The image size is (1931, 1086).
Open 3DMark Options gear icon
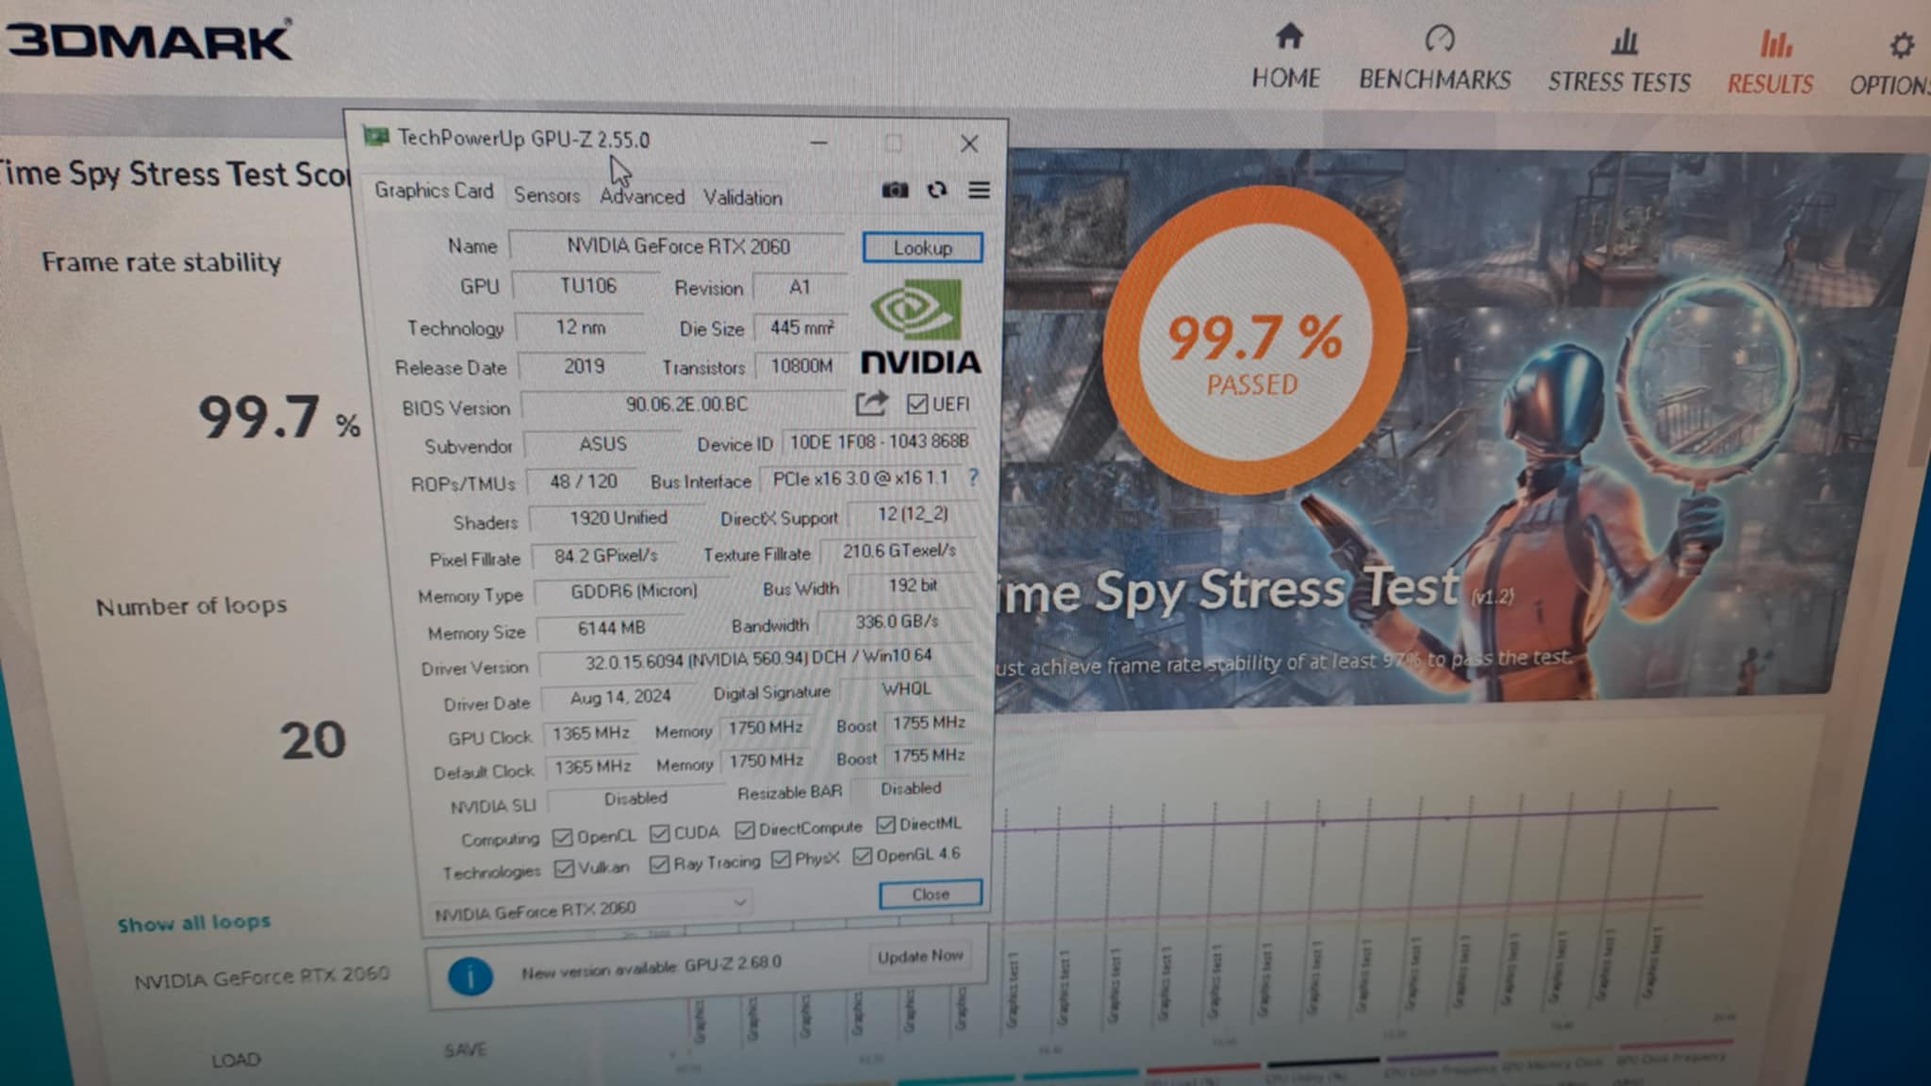1900,45
